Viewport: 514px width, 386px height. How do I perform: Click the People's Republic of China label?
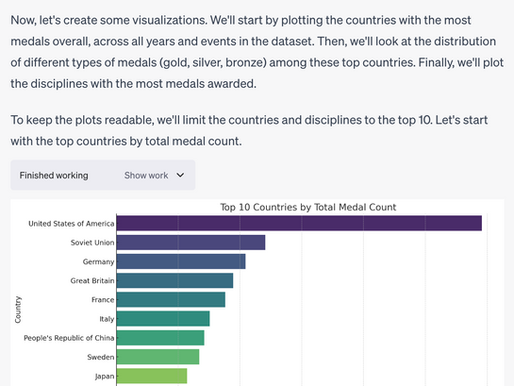tap(69, 338)
